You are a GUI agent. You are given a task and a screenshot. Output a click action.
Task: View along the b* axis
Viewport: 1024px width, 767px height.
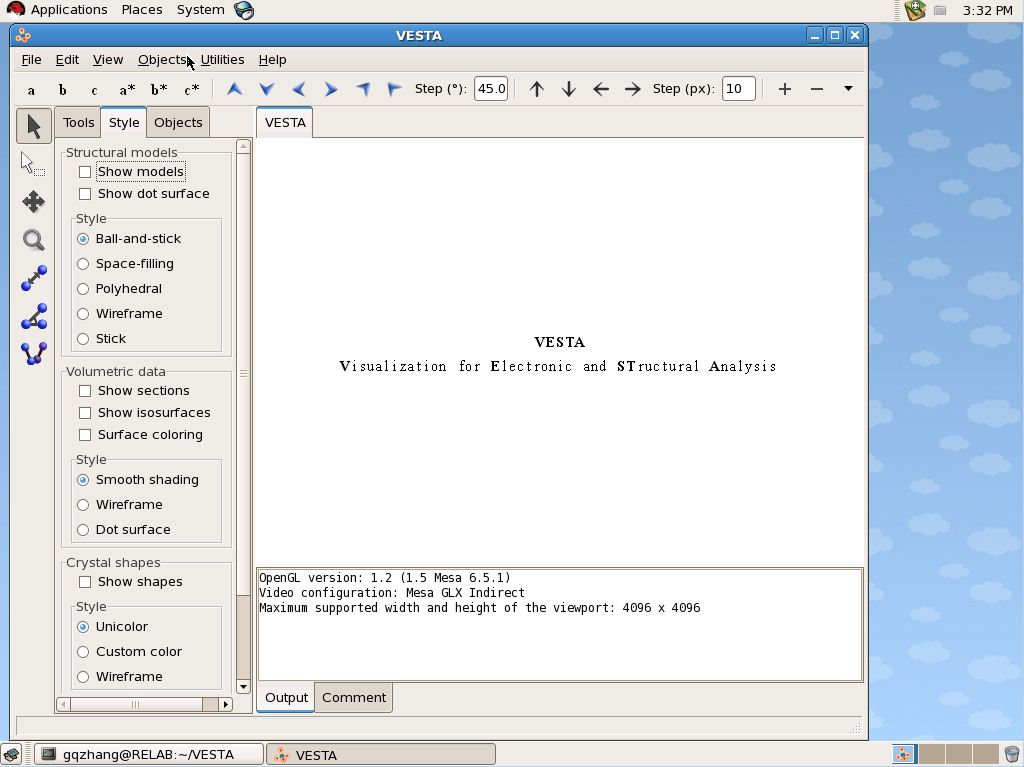coord(159,90)
